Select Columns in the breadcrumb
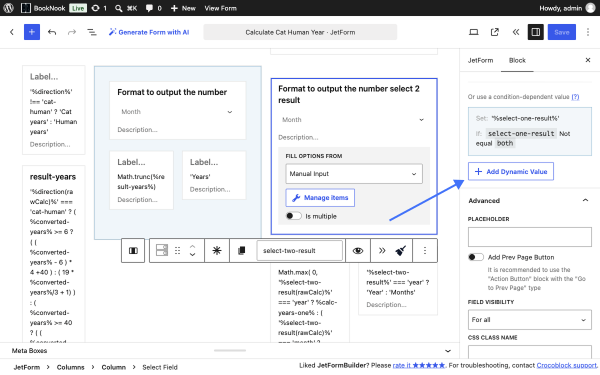 point(70,367)
